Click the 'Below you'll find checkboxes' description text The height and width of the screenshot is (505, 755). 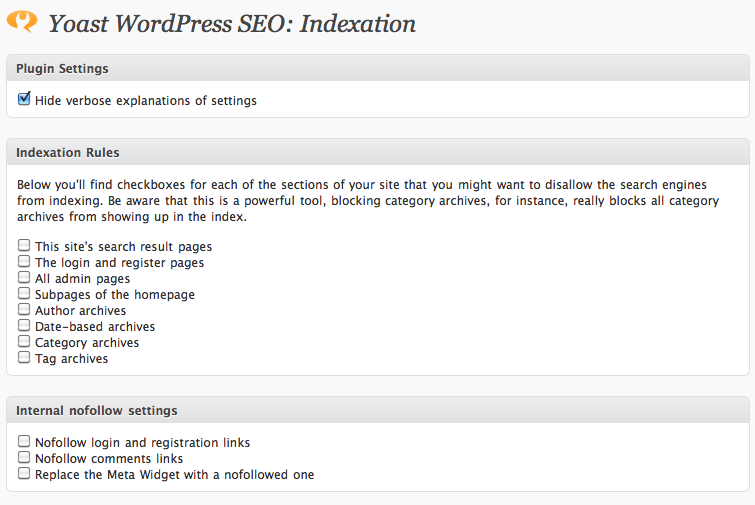point(368,201)
